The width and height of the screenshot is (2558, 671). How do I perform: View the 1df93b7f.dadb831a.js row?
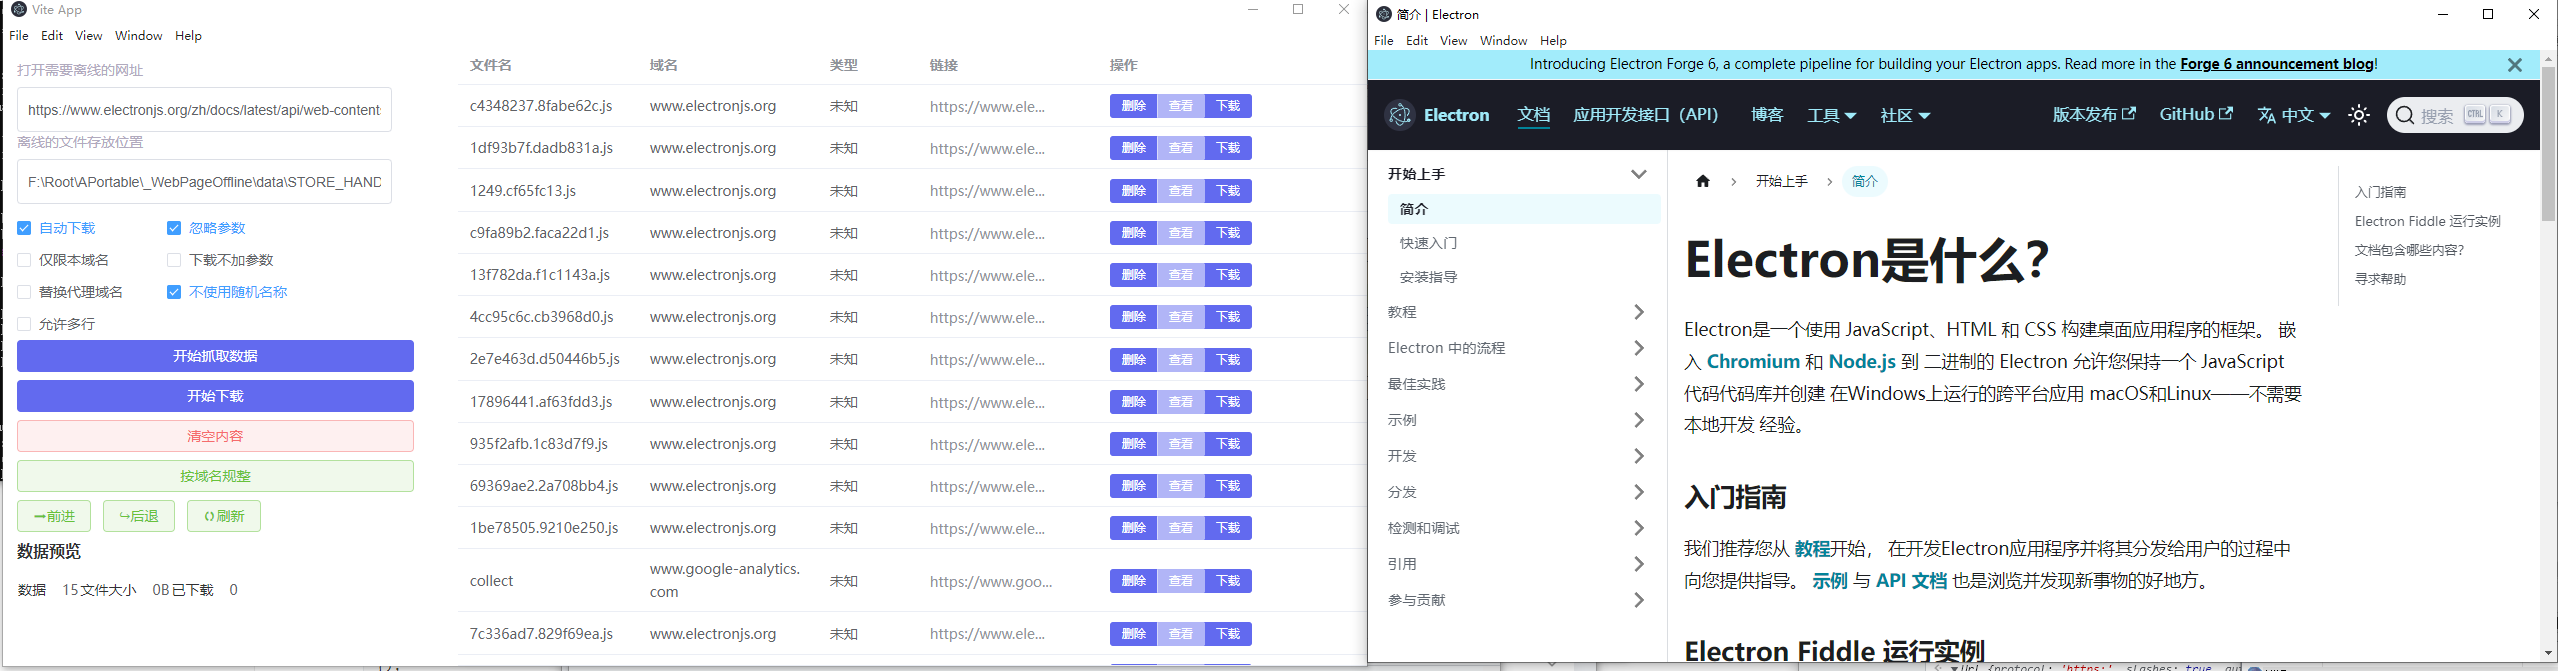[x=1181, y=148]
